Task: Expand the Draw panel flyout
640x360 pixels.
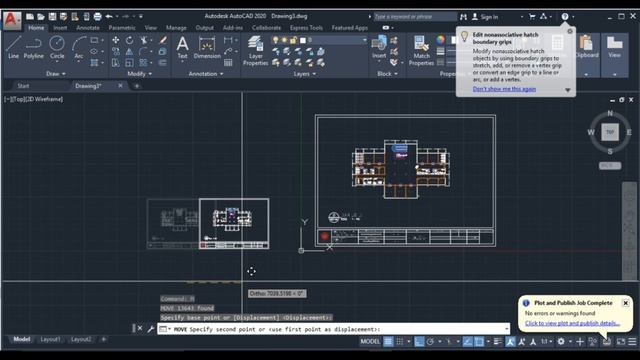Action: [56, 74]
